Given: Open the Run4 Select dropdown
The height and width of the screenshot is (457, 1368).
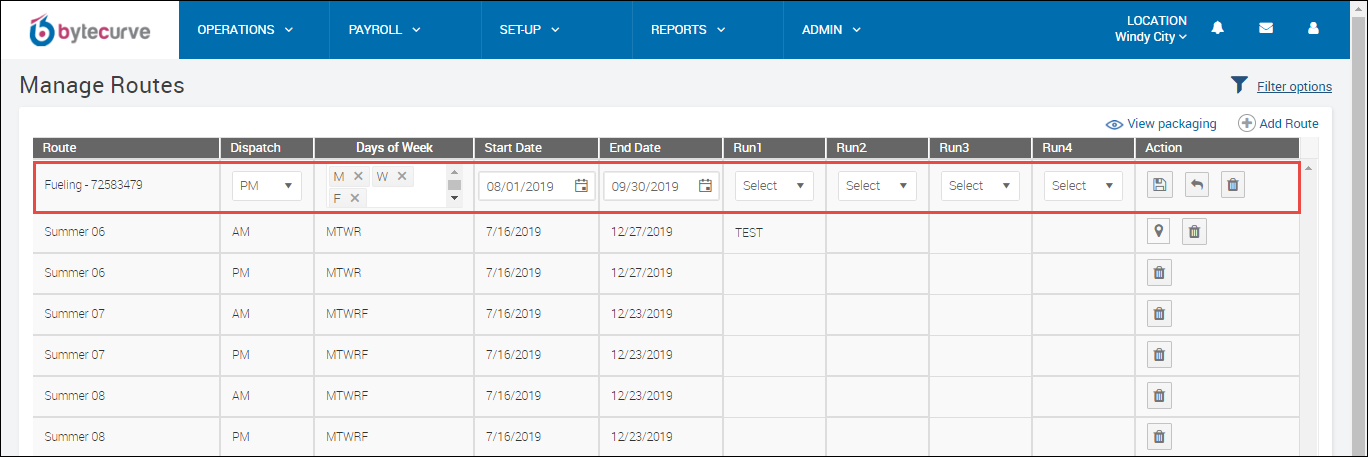Looking at the screenshot, I should click(x=1083, y=186).
